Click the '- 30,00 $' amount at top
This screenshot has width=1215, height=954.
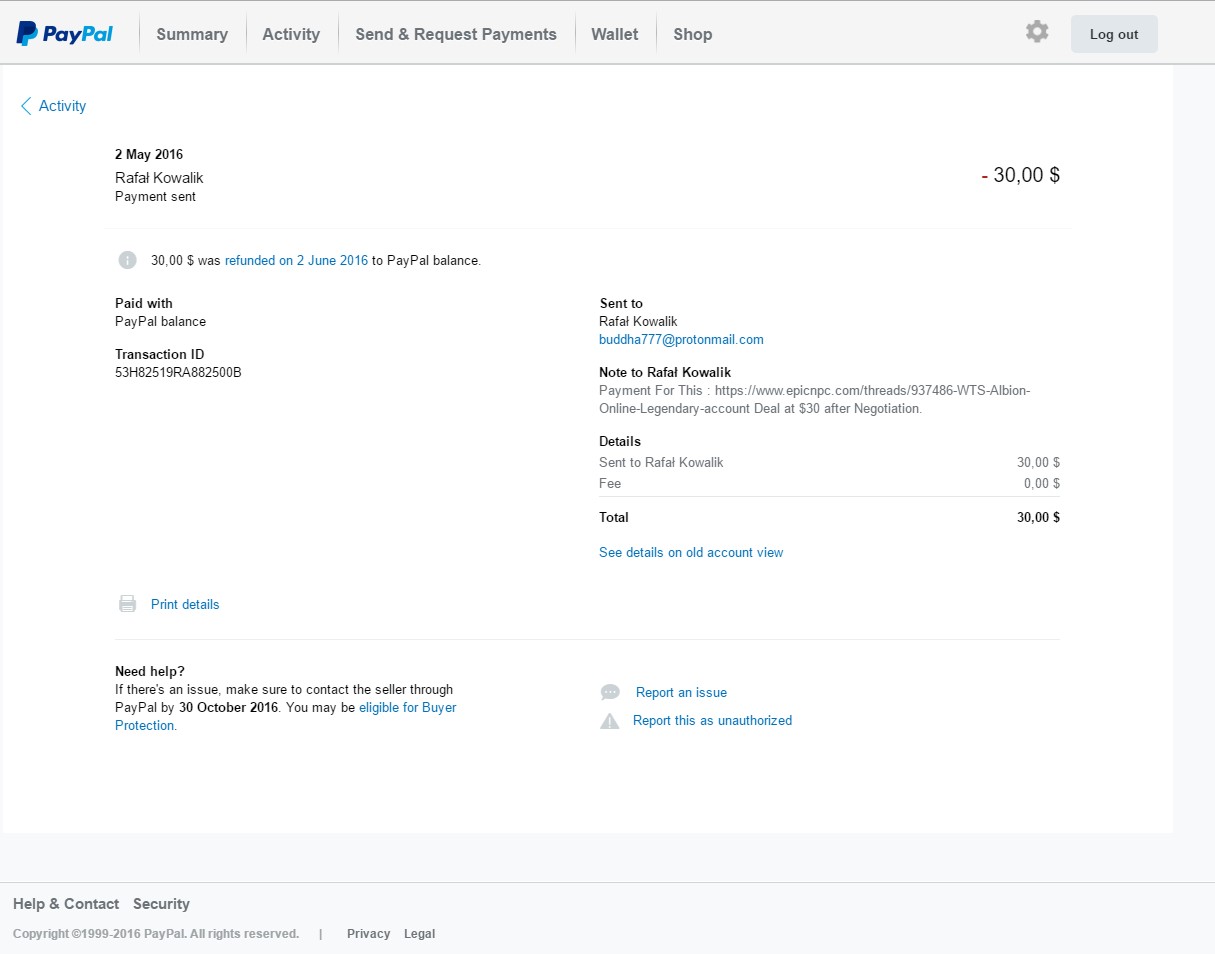pos(1020,175)
